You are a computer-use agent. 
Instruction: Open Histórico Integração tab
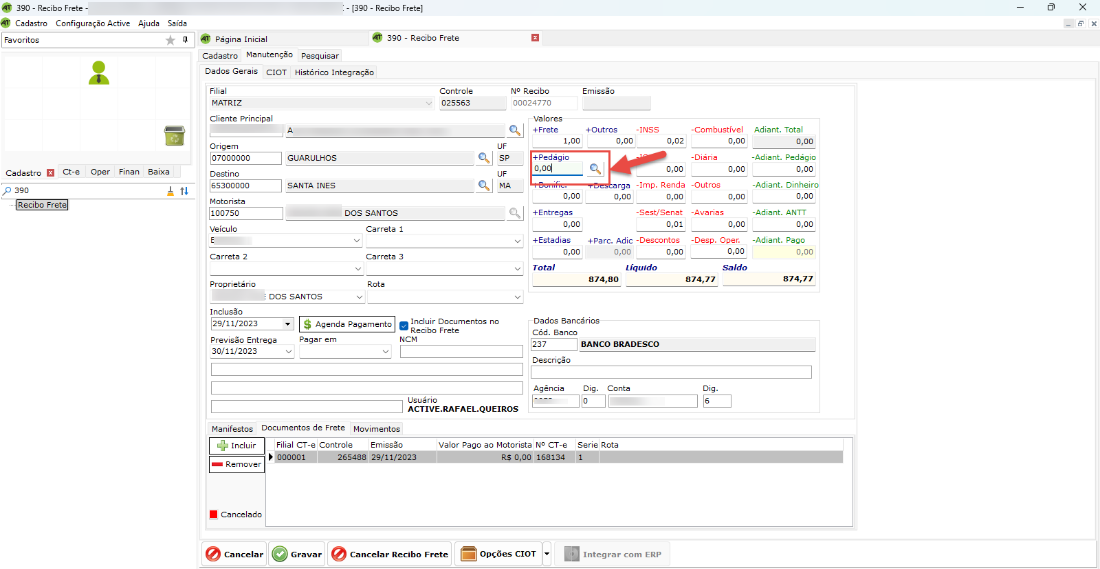(x=334, y=72)
